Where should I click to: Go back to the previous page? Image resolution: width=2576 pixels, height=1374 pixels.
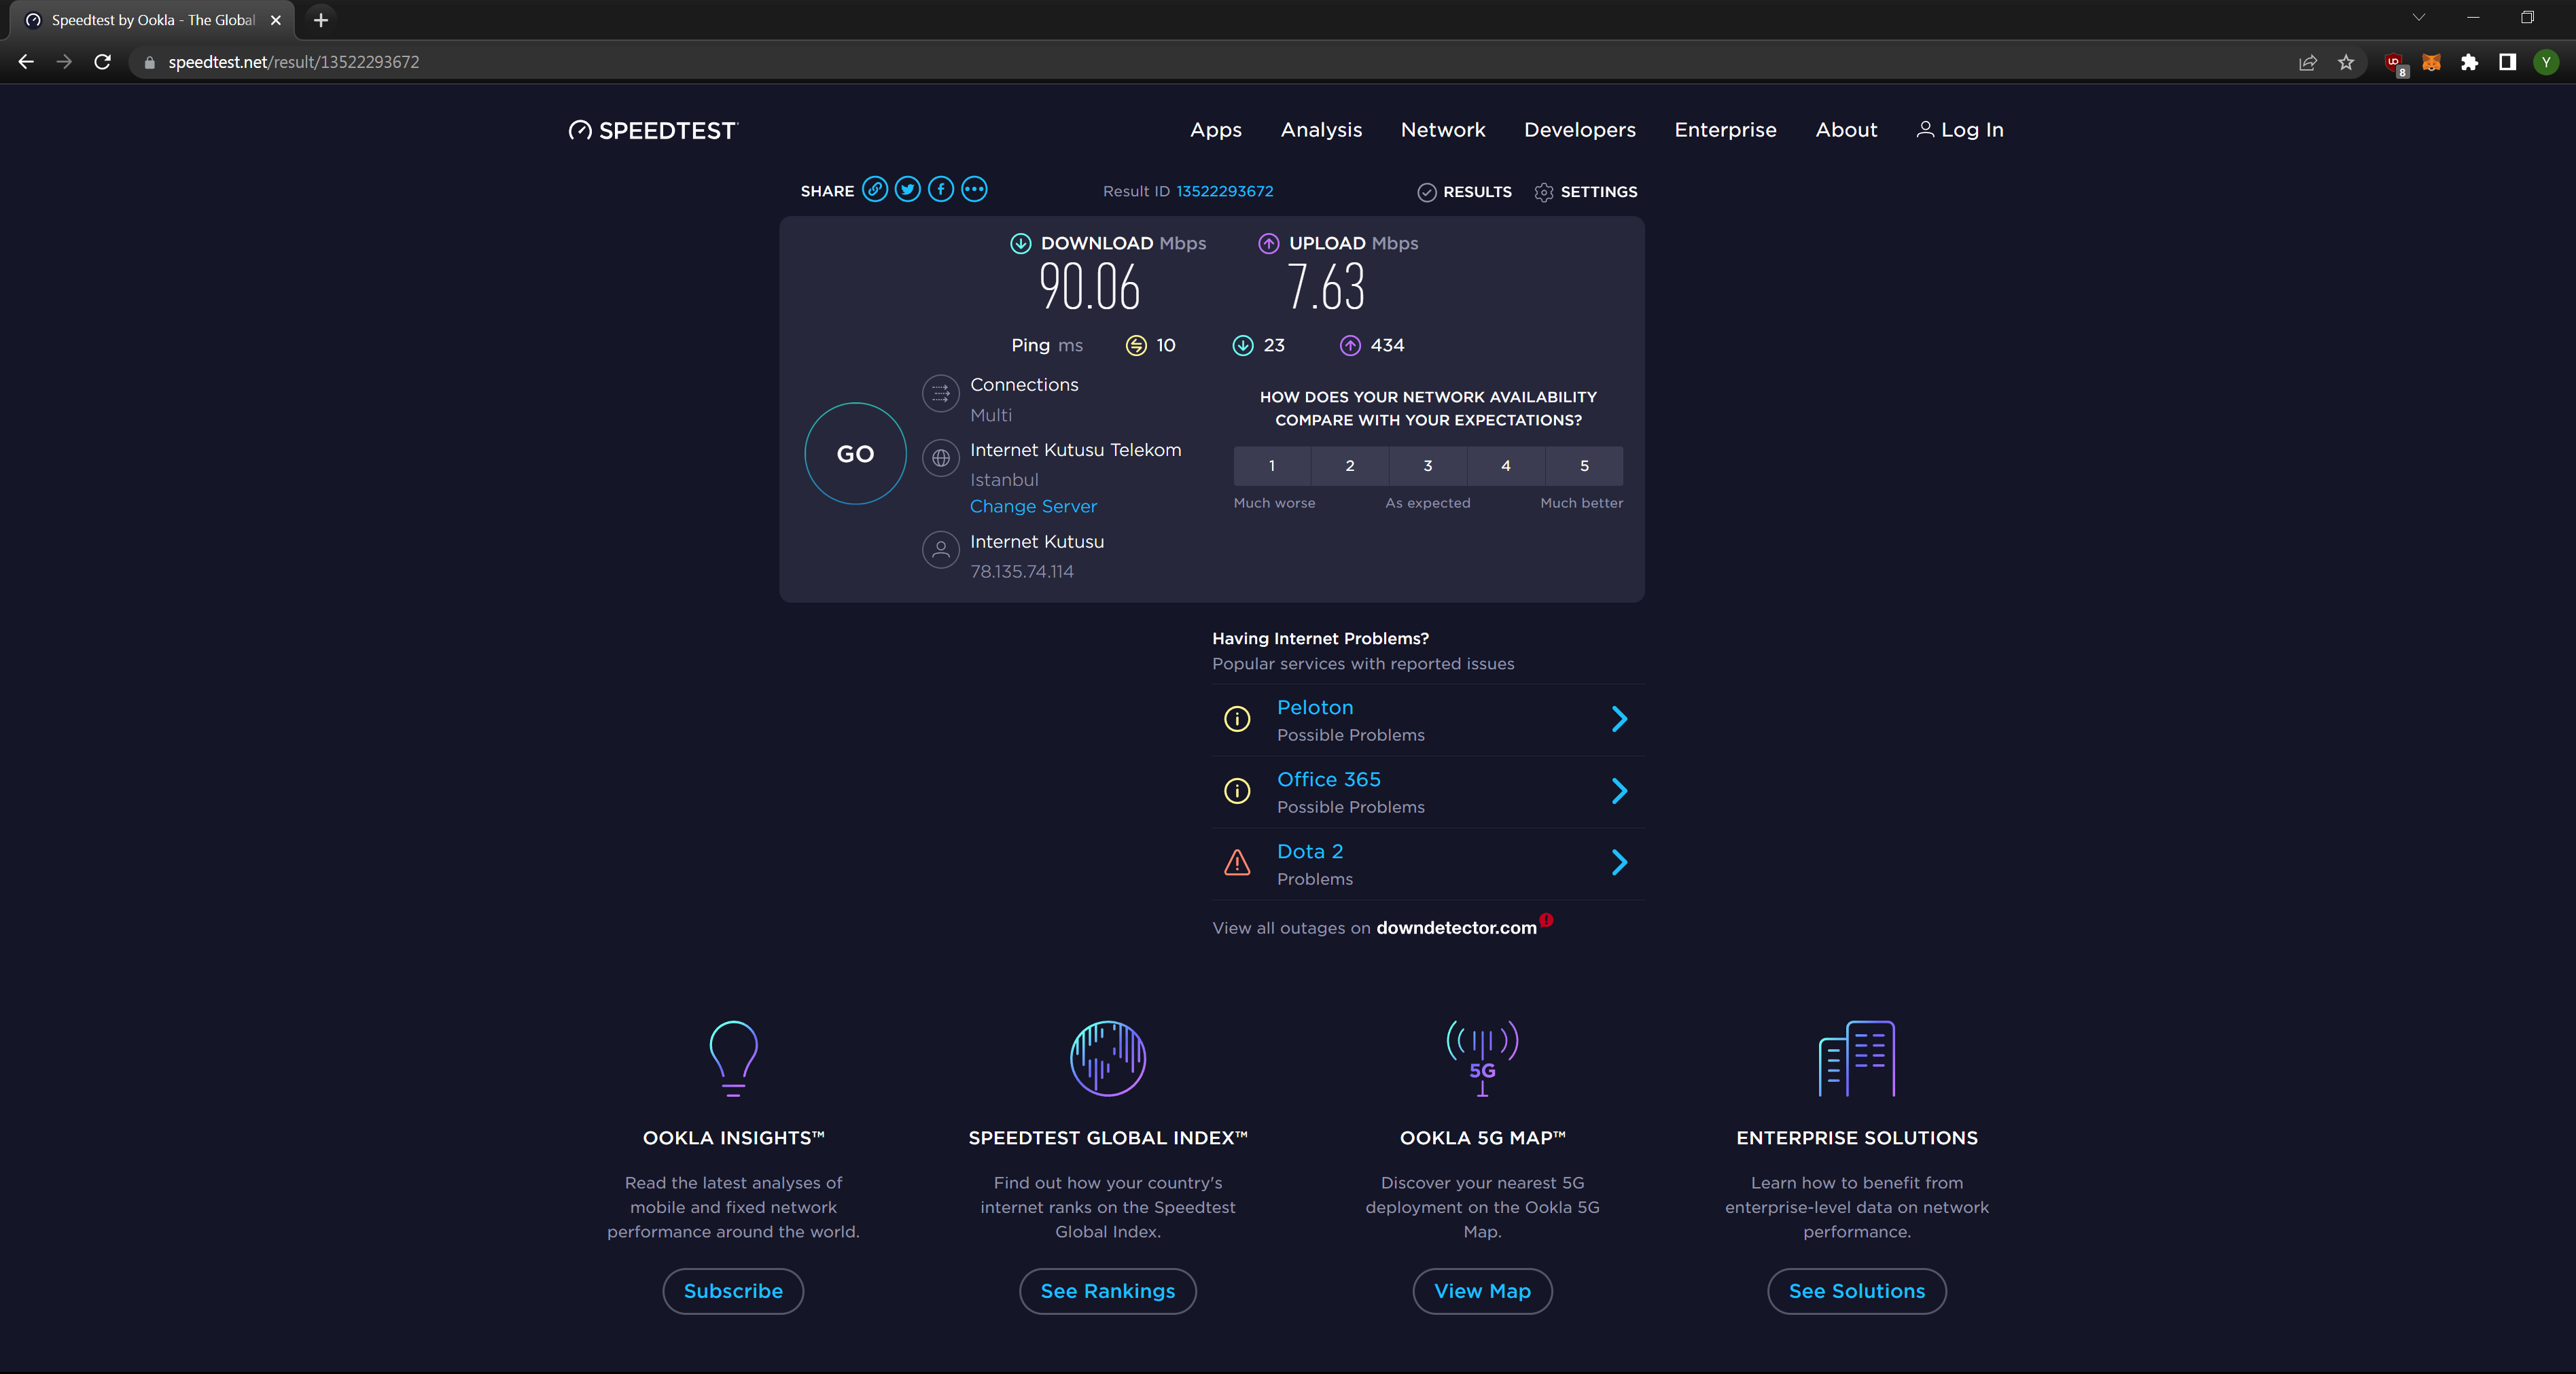(26, 62)
